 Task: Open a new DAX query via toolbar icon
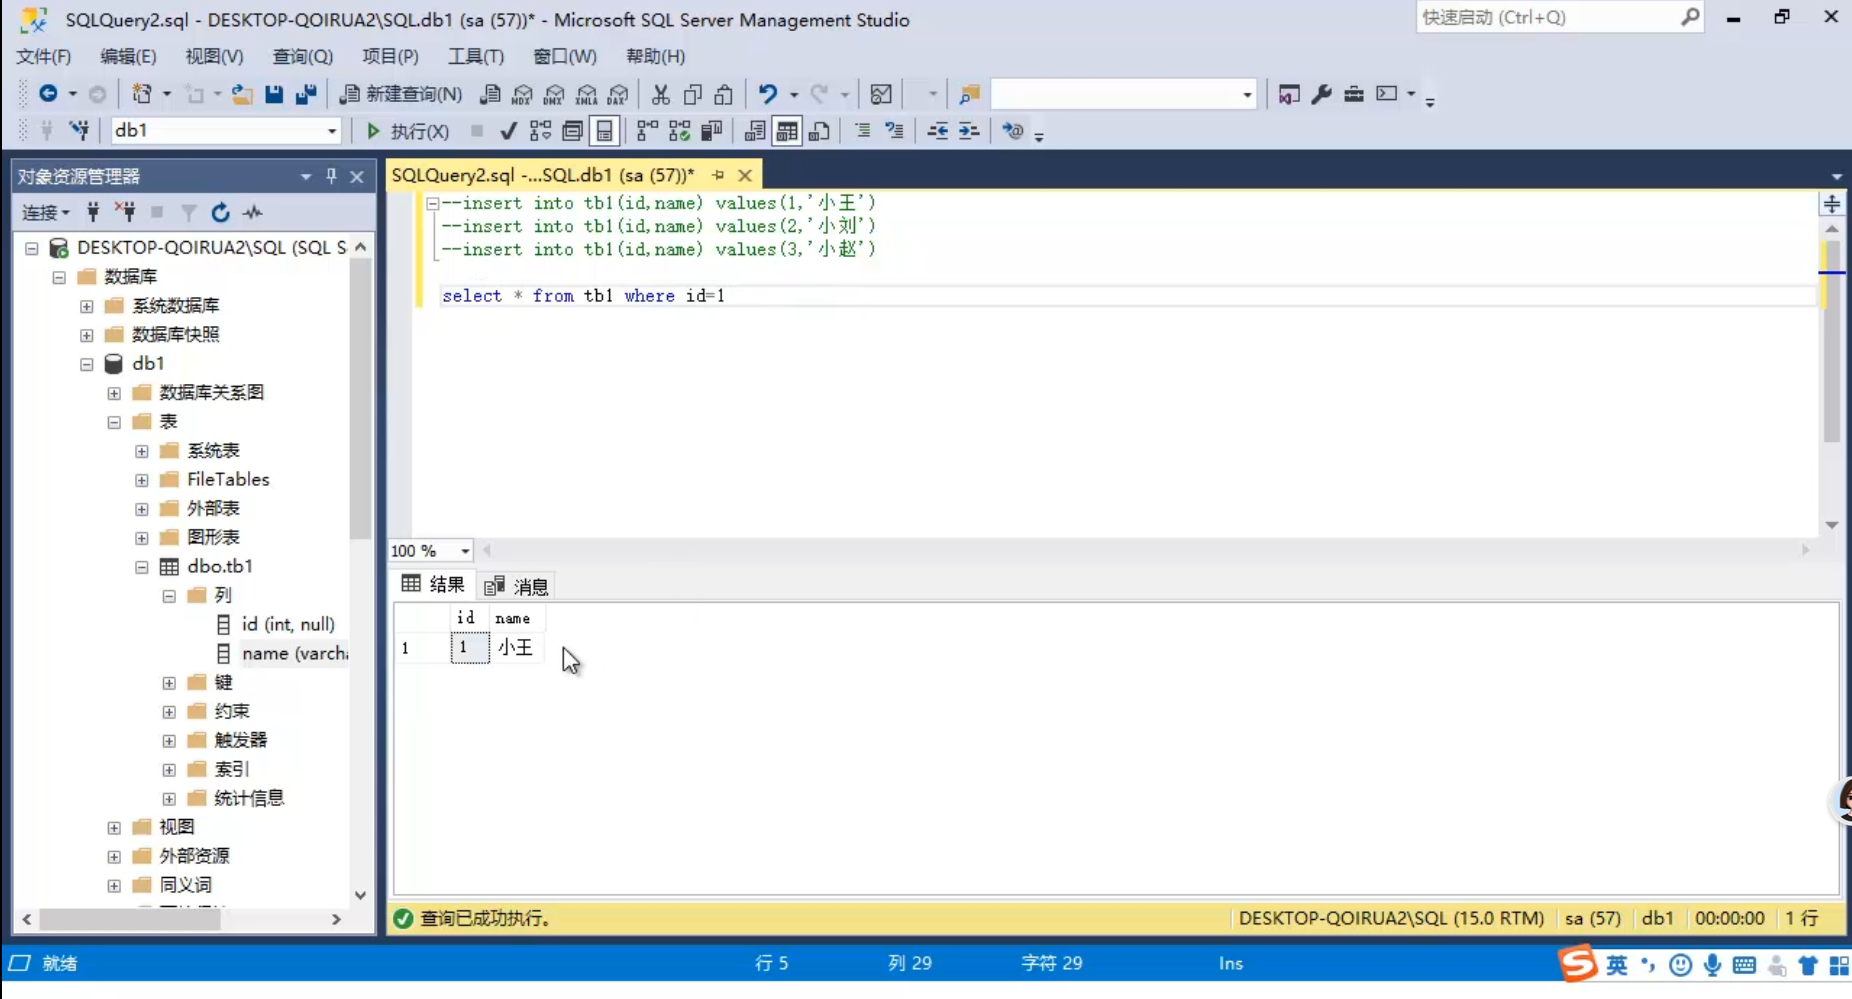tap(618, 94)
